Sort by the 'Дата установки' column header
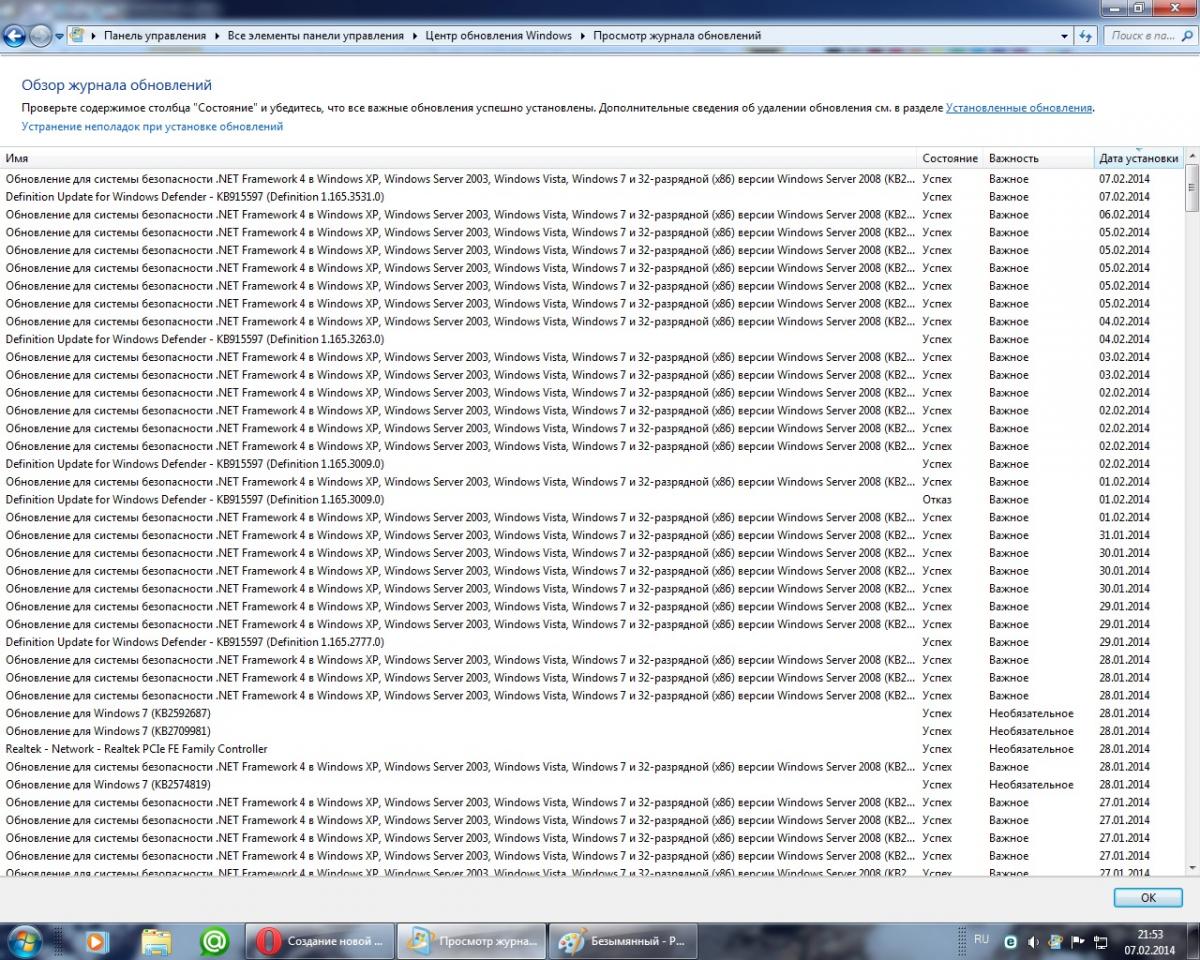The height and width of the screenshot is (960, 1200). pyautogui.click(x=1139, y=158)
